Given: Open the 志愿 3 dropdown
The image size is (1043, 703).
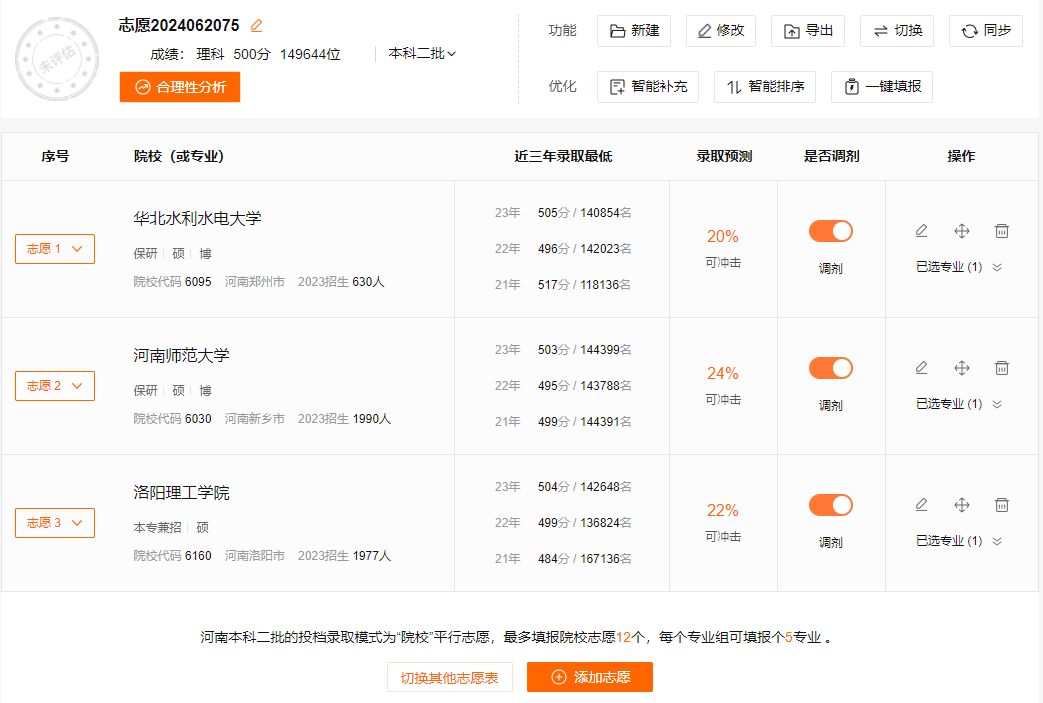Looking at the screenshot, I should coord(55,523).
